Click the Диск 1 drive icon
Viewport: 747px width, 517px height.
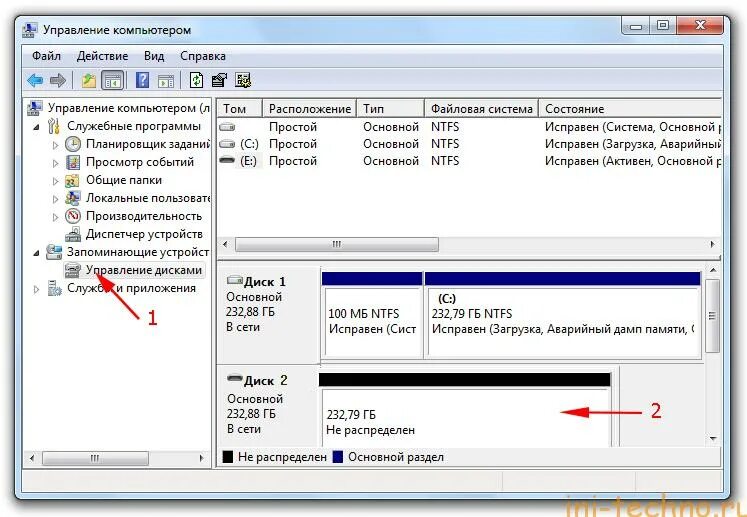234,280
